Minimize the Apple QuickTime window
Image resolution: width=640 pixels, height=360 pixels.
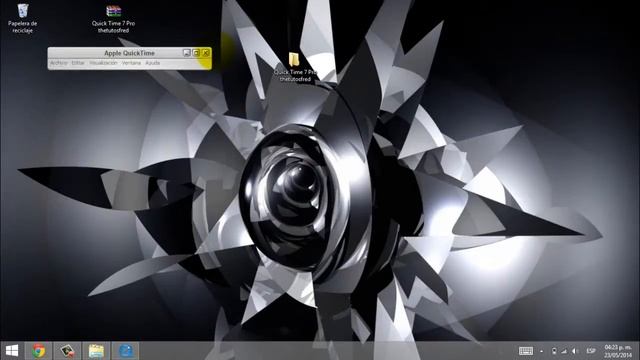click(x=187, y=53)
